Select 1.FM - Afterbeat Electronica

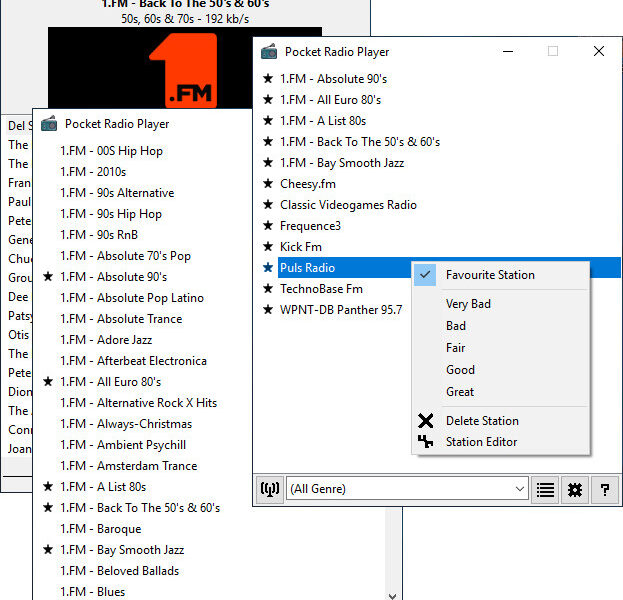[134, 361]
